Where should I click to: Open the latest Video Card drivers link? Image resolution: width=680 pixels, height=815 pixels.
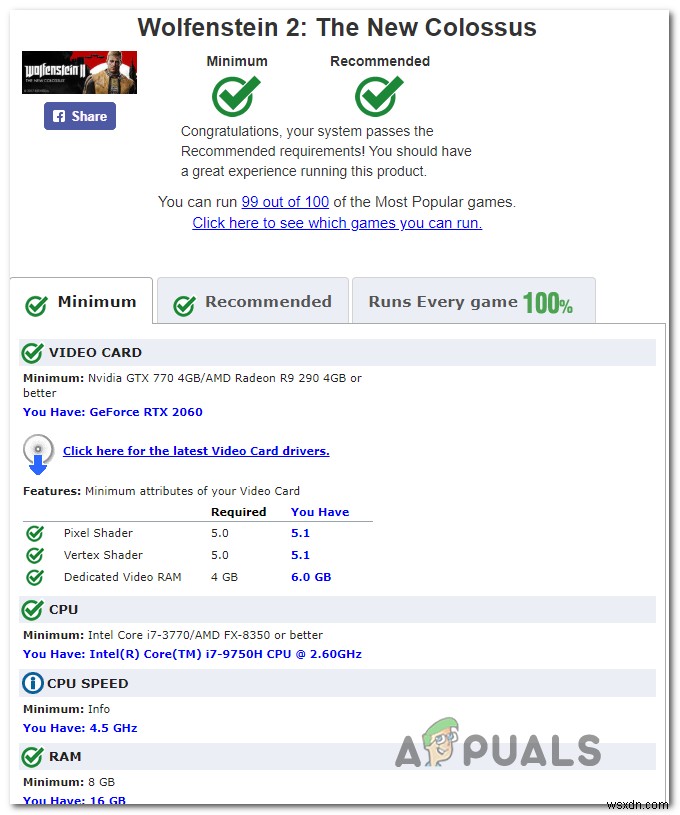tap(196, 451)
